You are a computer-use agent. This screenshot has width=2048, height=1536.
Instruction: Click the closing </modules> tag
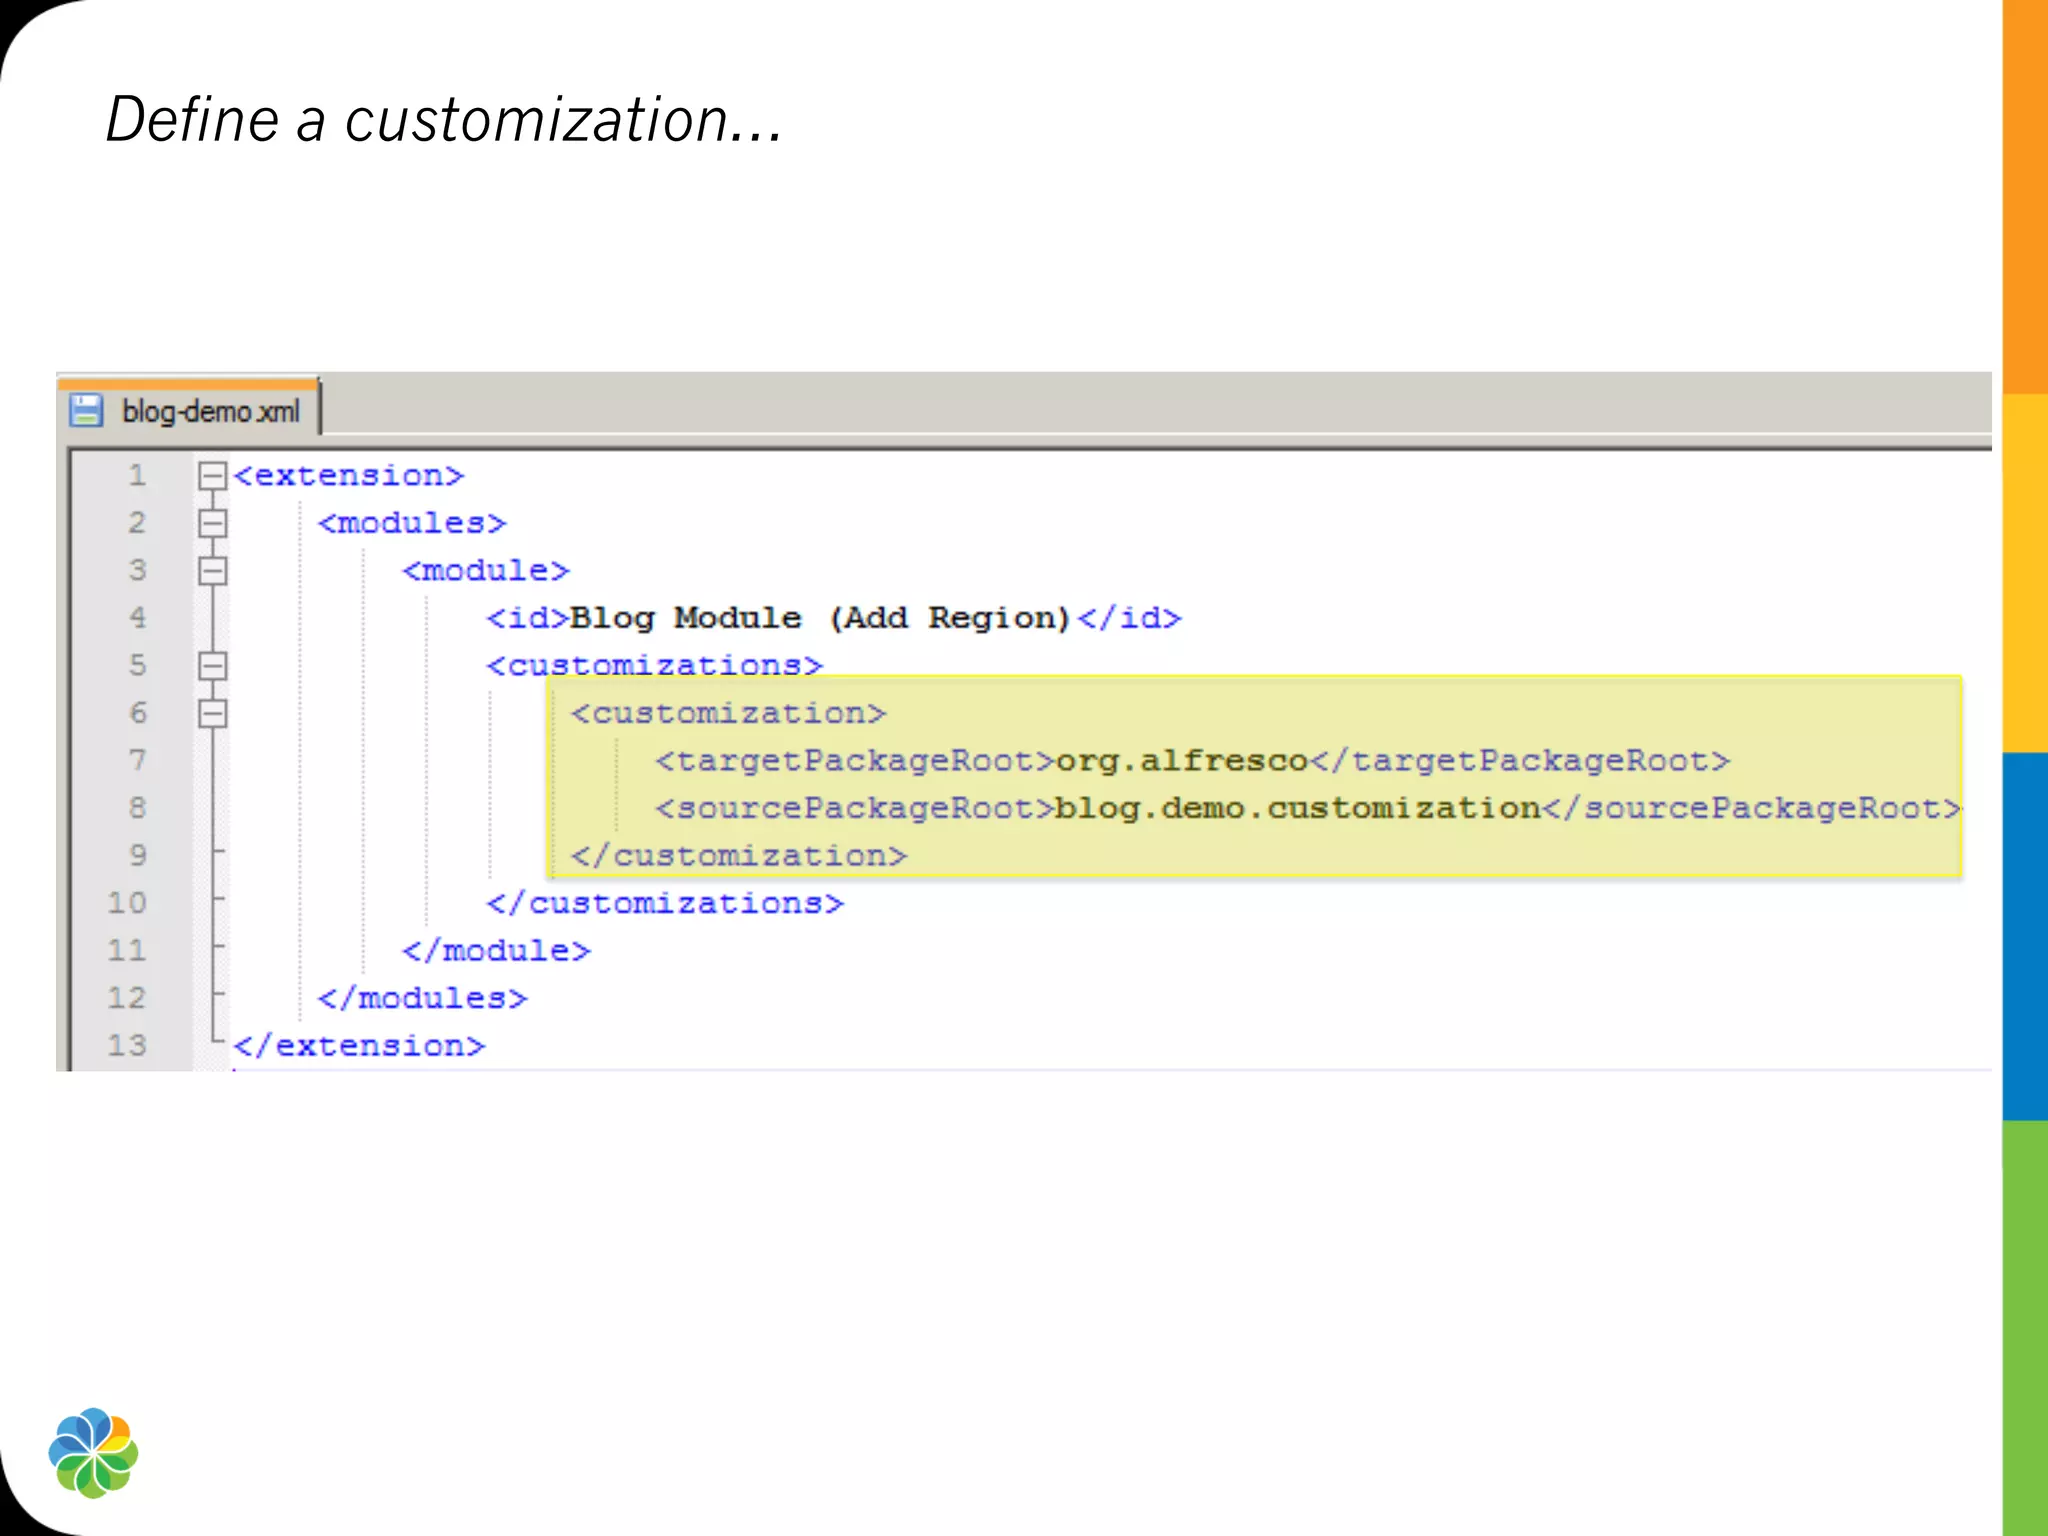[423, 998]
